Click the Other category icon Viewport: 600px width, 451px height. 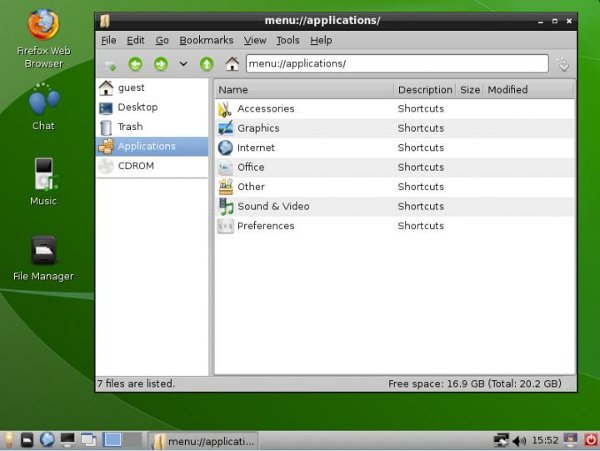pyautogui.click(x=225, y=187)
